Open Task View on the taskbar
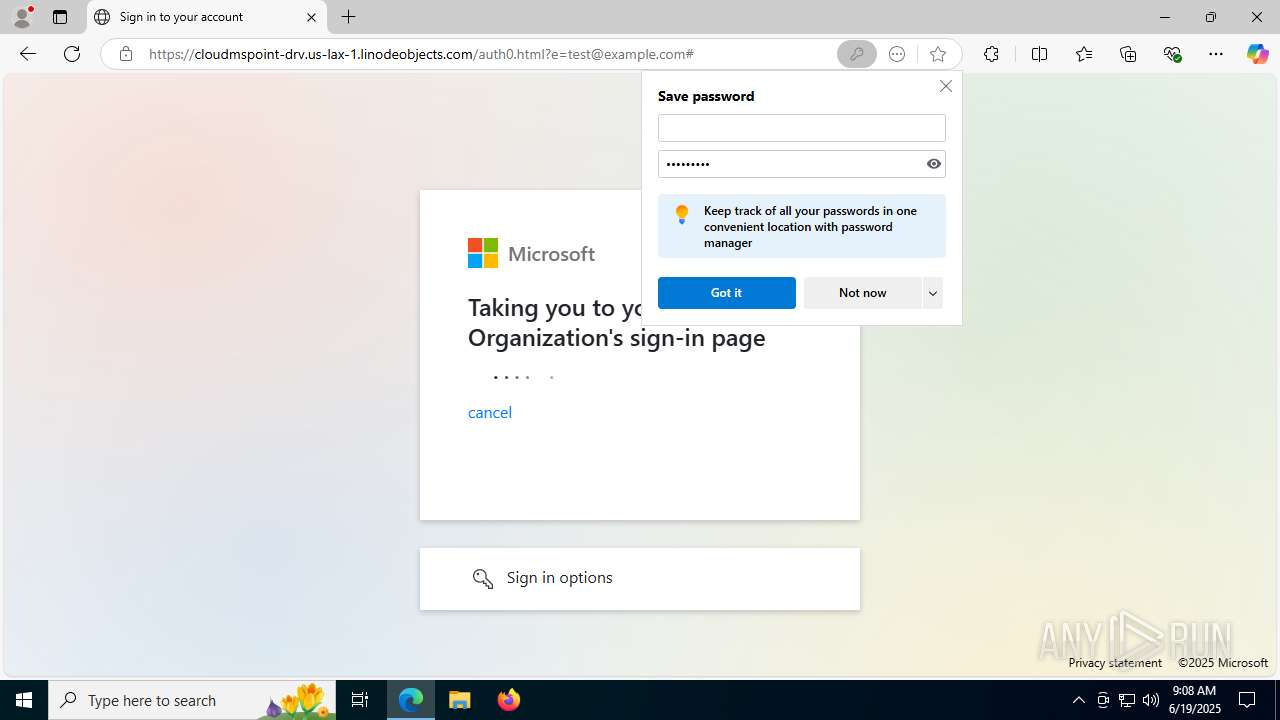Viewport: 1280px width, 720px height. pos(360,700)
